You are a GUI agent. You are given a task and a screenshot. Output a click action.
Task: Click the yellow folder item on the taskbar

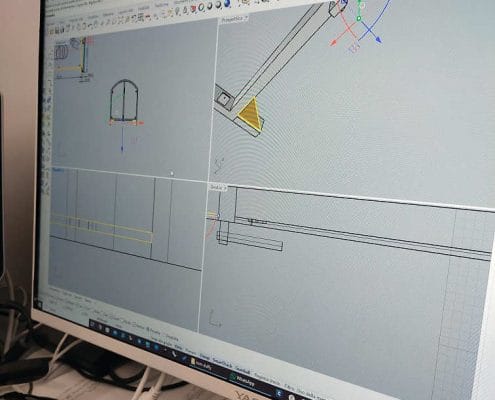[x=200, y=364]
